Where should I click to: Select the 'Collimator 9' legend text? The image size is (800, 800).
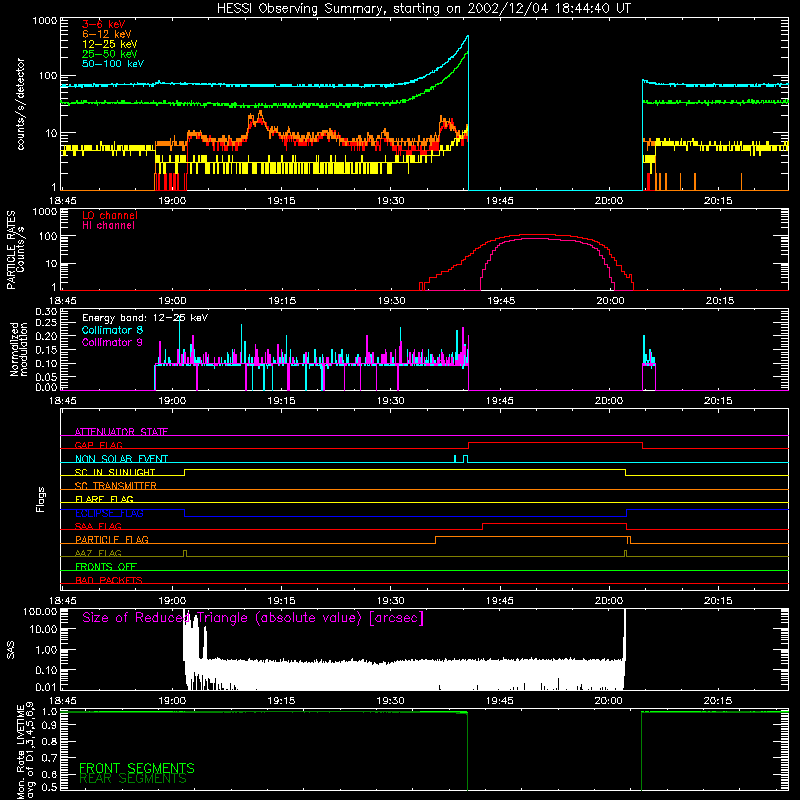coord(112,342)
